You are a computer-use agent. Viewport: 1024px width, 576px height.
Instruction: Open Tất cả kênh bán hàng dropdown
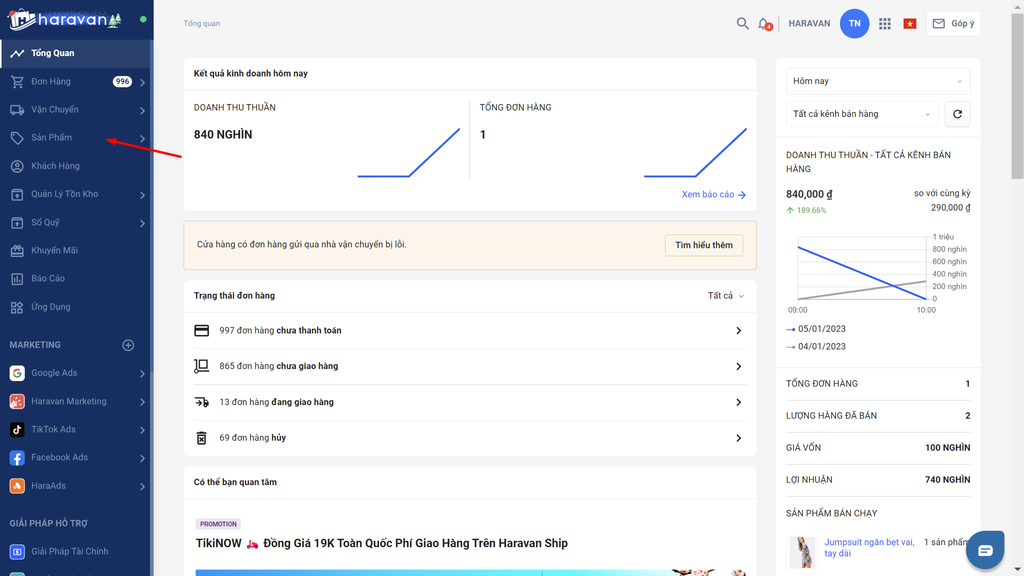click(862, 114)
